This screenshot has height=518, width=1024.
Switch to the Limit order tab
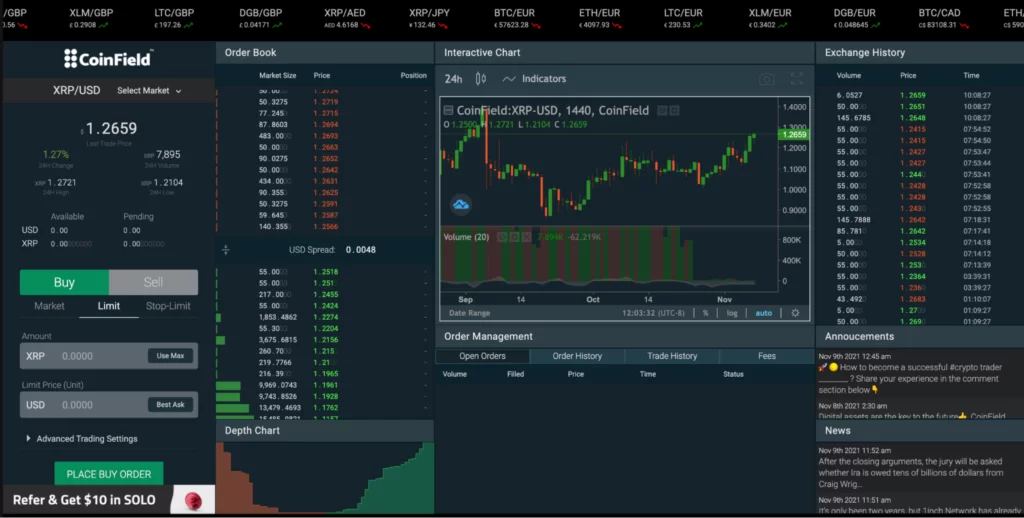108,306
